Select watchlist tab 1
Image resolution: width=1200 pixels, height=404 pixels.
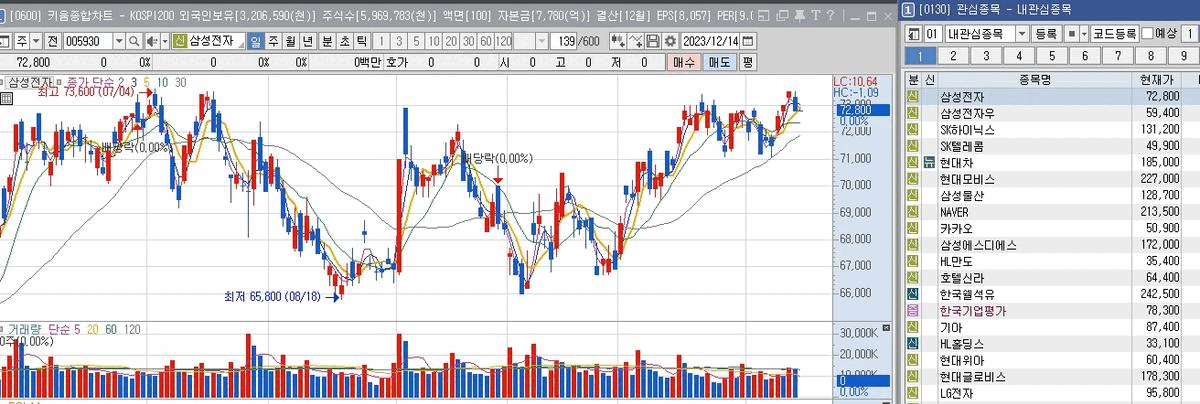(920, 56)
